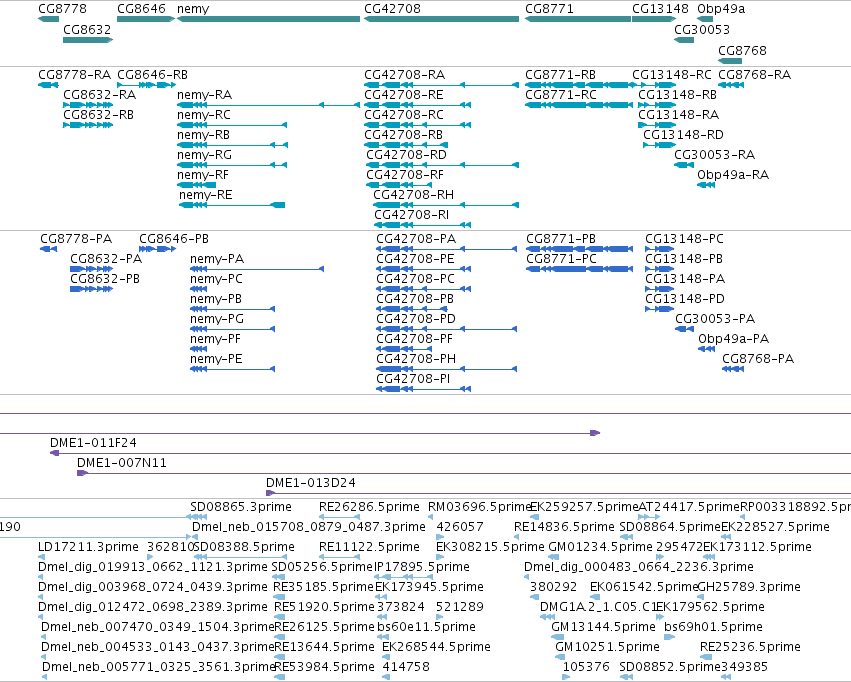Click the CG8778 gene label
851x682 pixels.
[62, 9]
